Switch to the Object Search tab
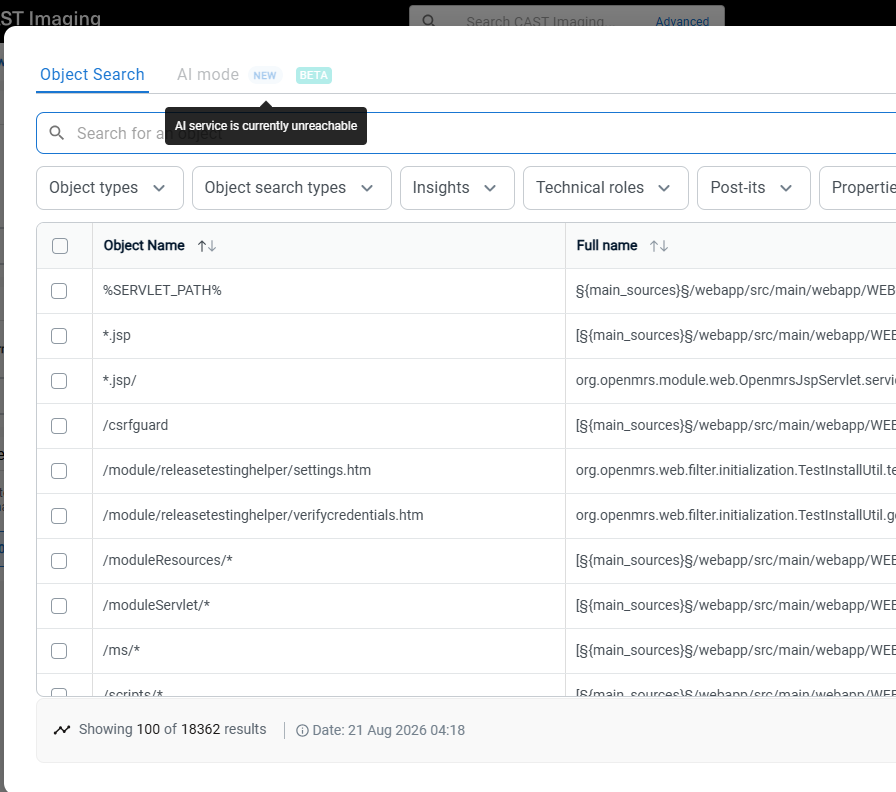 click(92, 75)
